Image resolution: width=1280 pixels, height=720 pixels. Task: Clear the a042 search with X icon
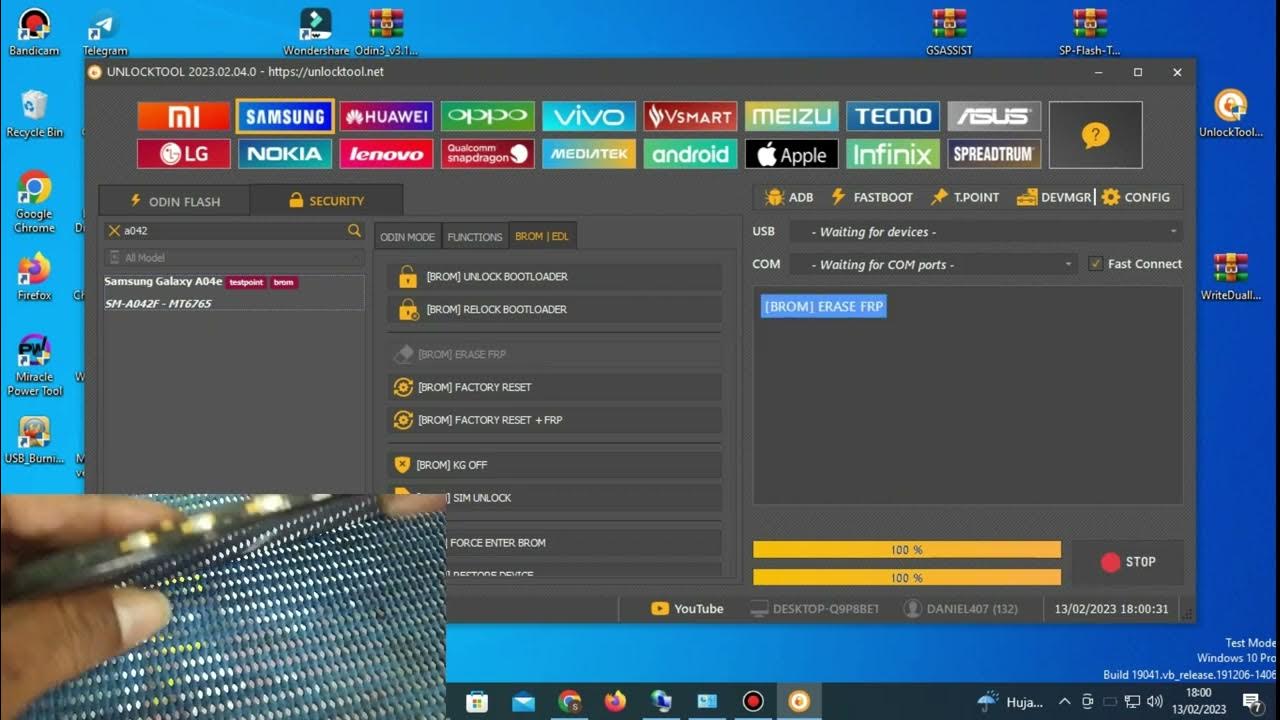coord(114,230)
